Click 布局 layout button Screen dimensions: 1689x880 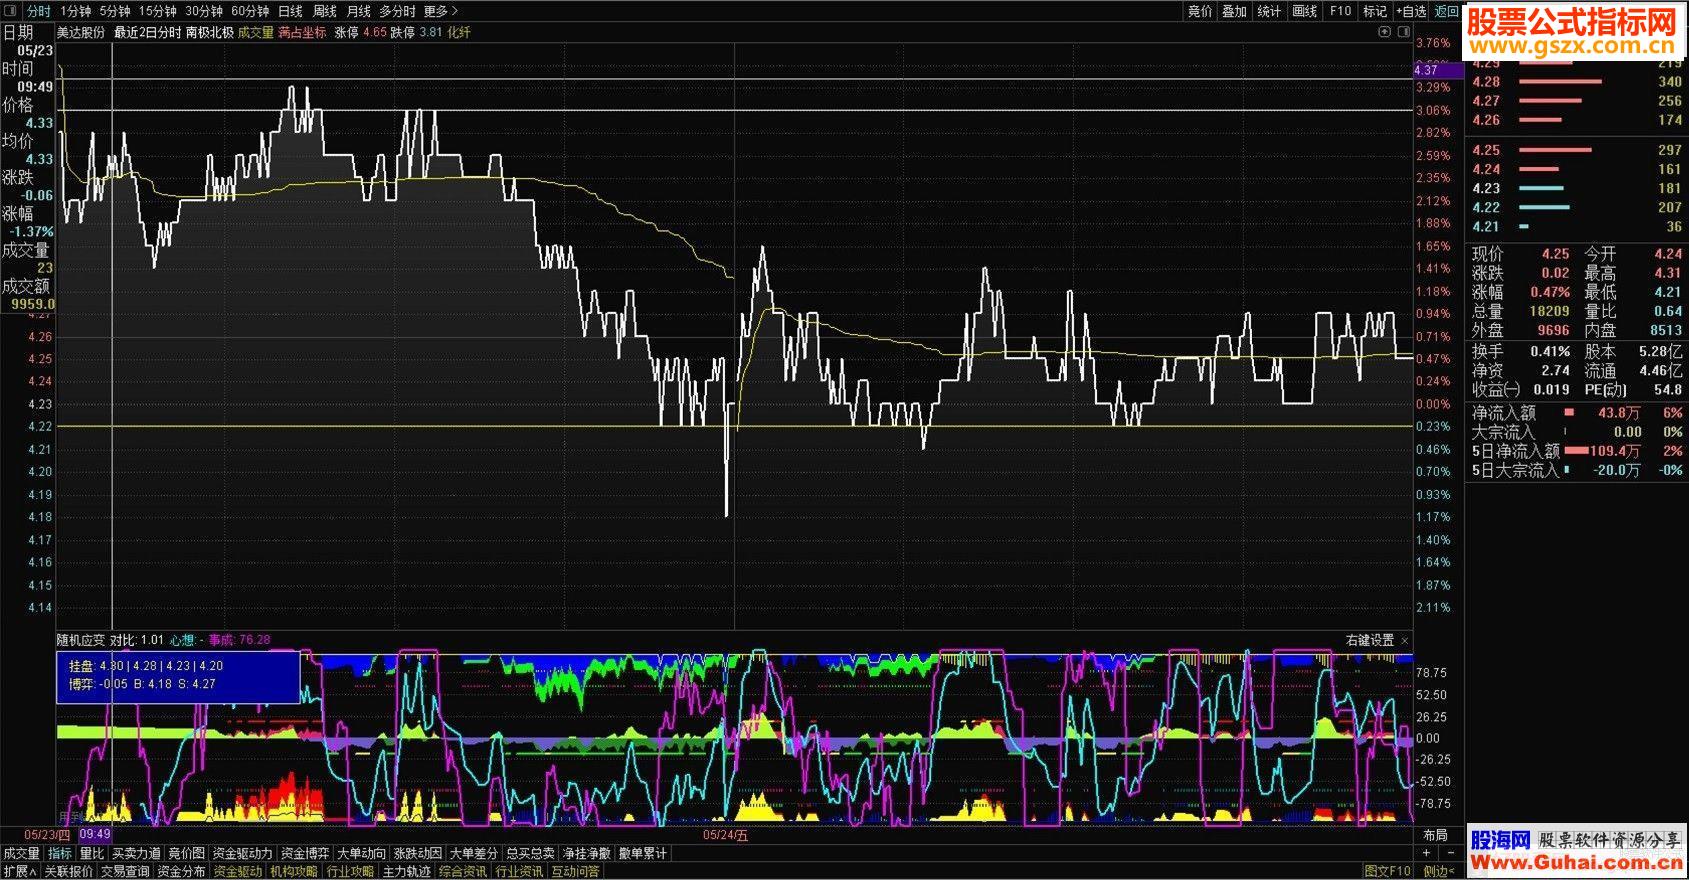(1436, 835)
